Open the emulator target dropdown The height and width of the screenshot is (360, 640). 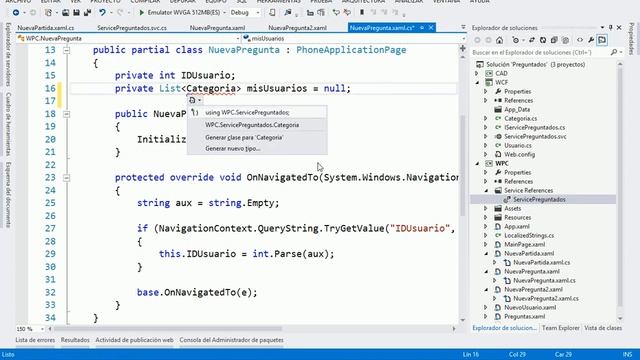(x=224, y=13)
